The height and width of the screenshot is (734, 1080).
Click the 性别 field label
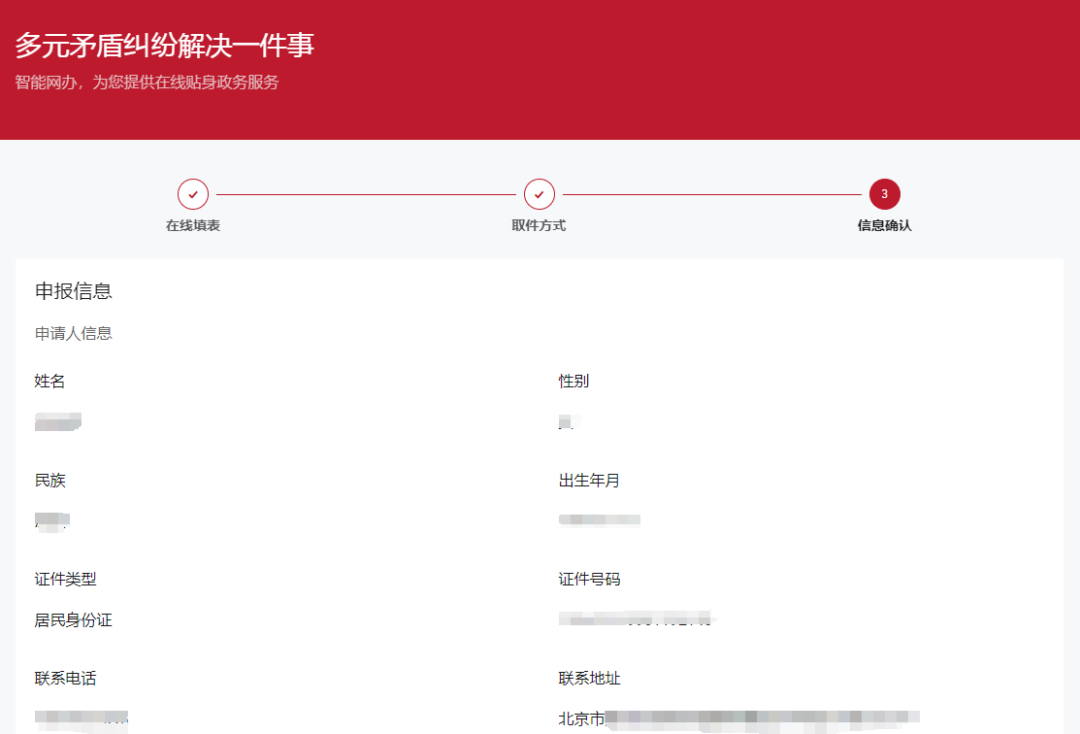coord(574,381)
